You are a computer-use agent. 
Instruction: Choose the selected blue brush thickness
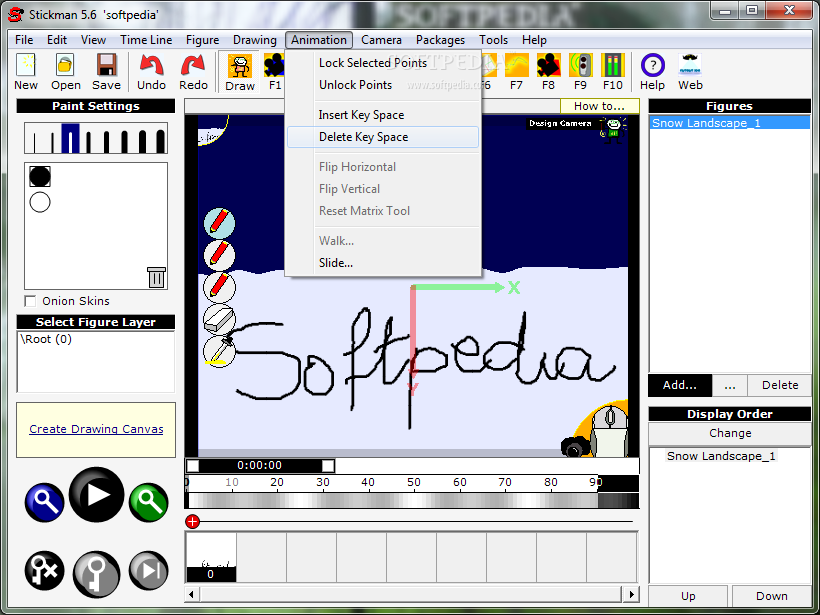70,139
